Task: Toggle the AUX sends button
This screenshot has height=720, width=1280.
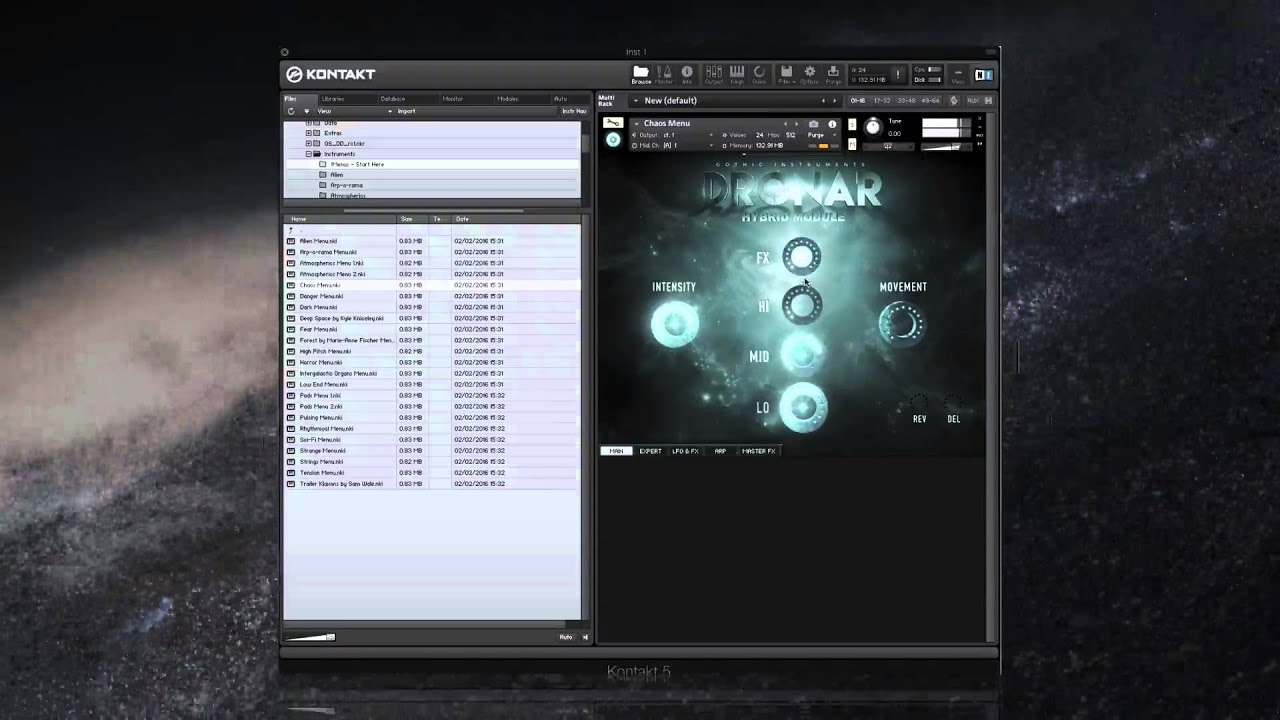Action: point(972,100)
